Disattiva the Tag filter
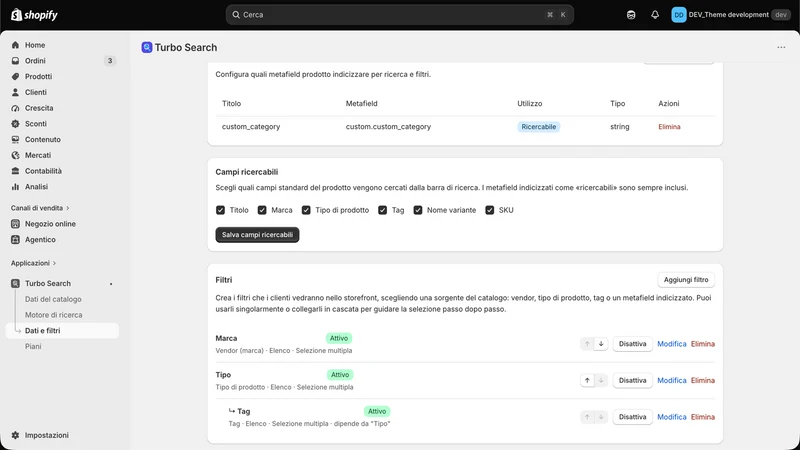The width and height of the screenshot is (800, 450). [632, 417]
